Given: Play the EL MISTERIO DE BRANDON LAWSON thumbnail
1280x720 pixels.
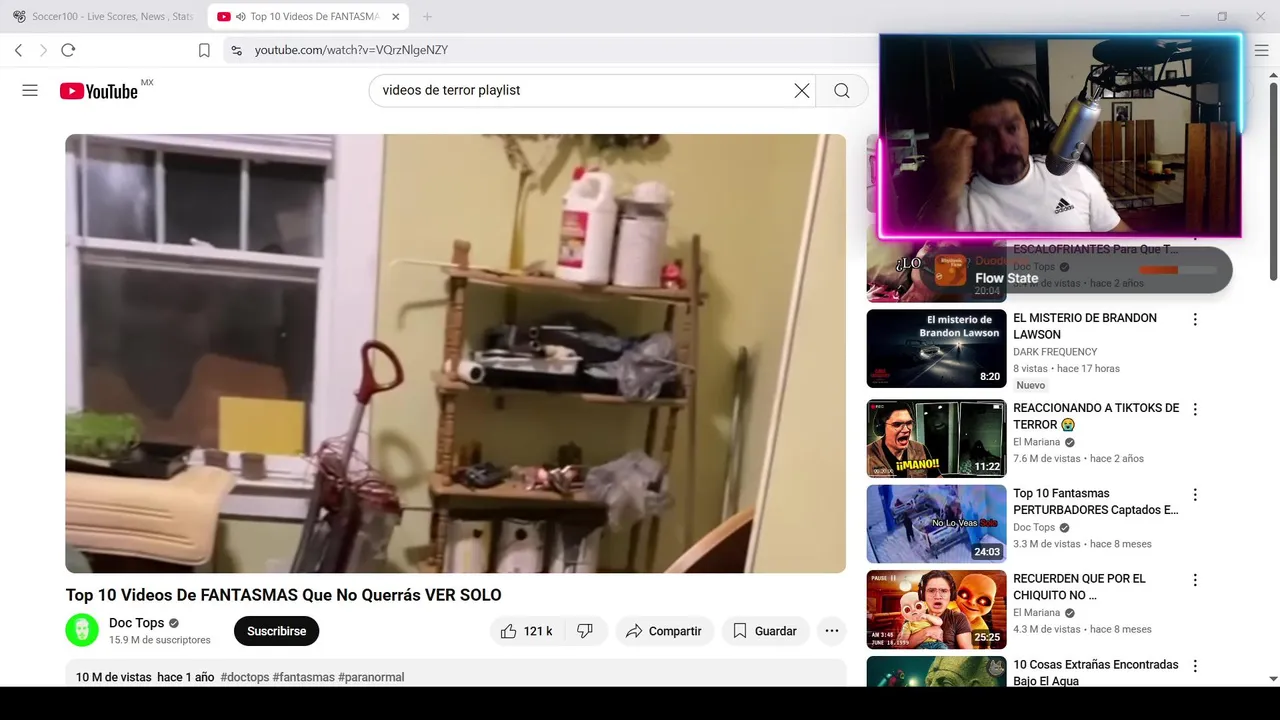Looking at the screenshot, I should pyautogui.click(x=936, y=349).
